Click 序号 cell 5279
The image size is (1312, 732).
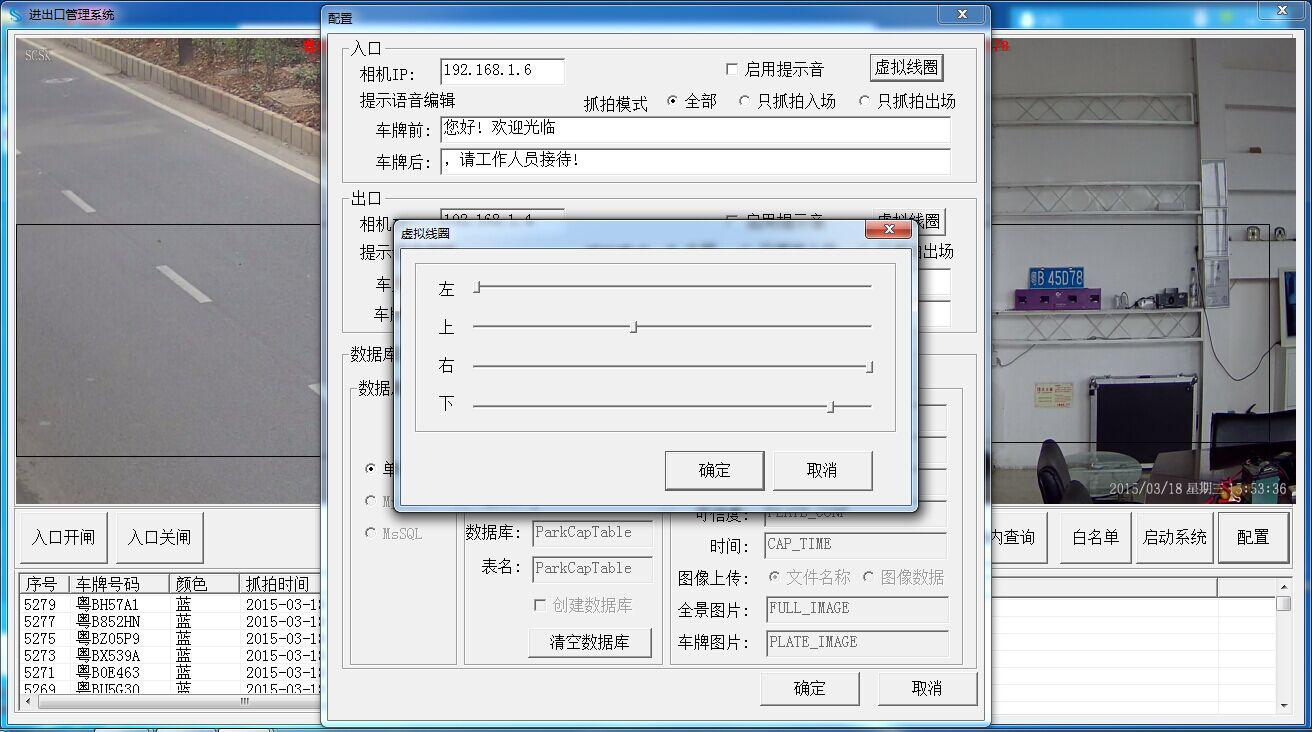(40, 604)
